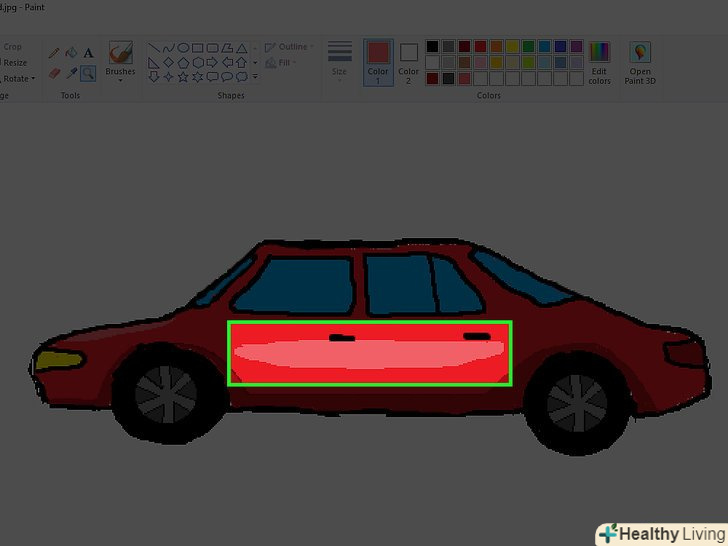Choose the right arrow shape
Viewport: 728px width, 546px height.
click(213, 62)
